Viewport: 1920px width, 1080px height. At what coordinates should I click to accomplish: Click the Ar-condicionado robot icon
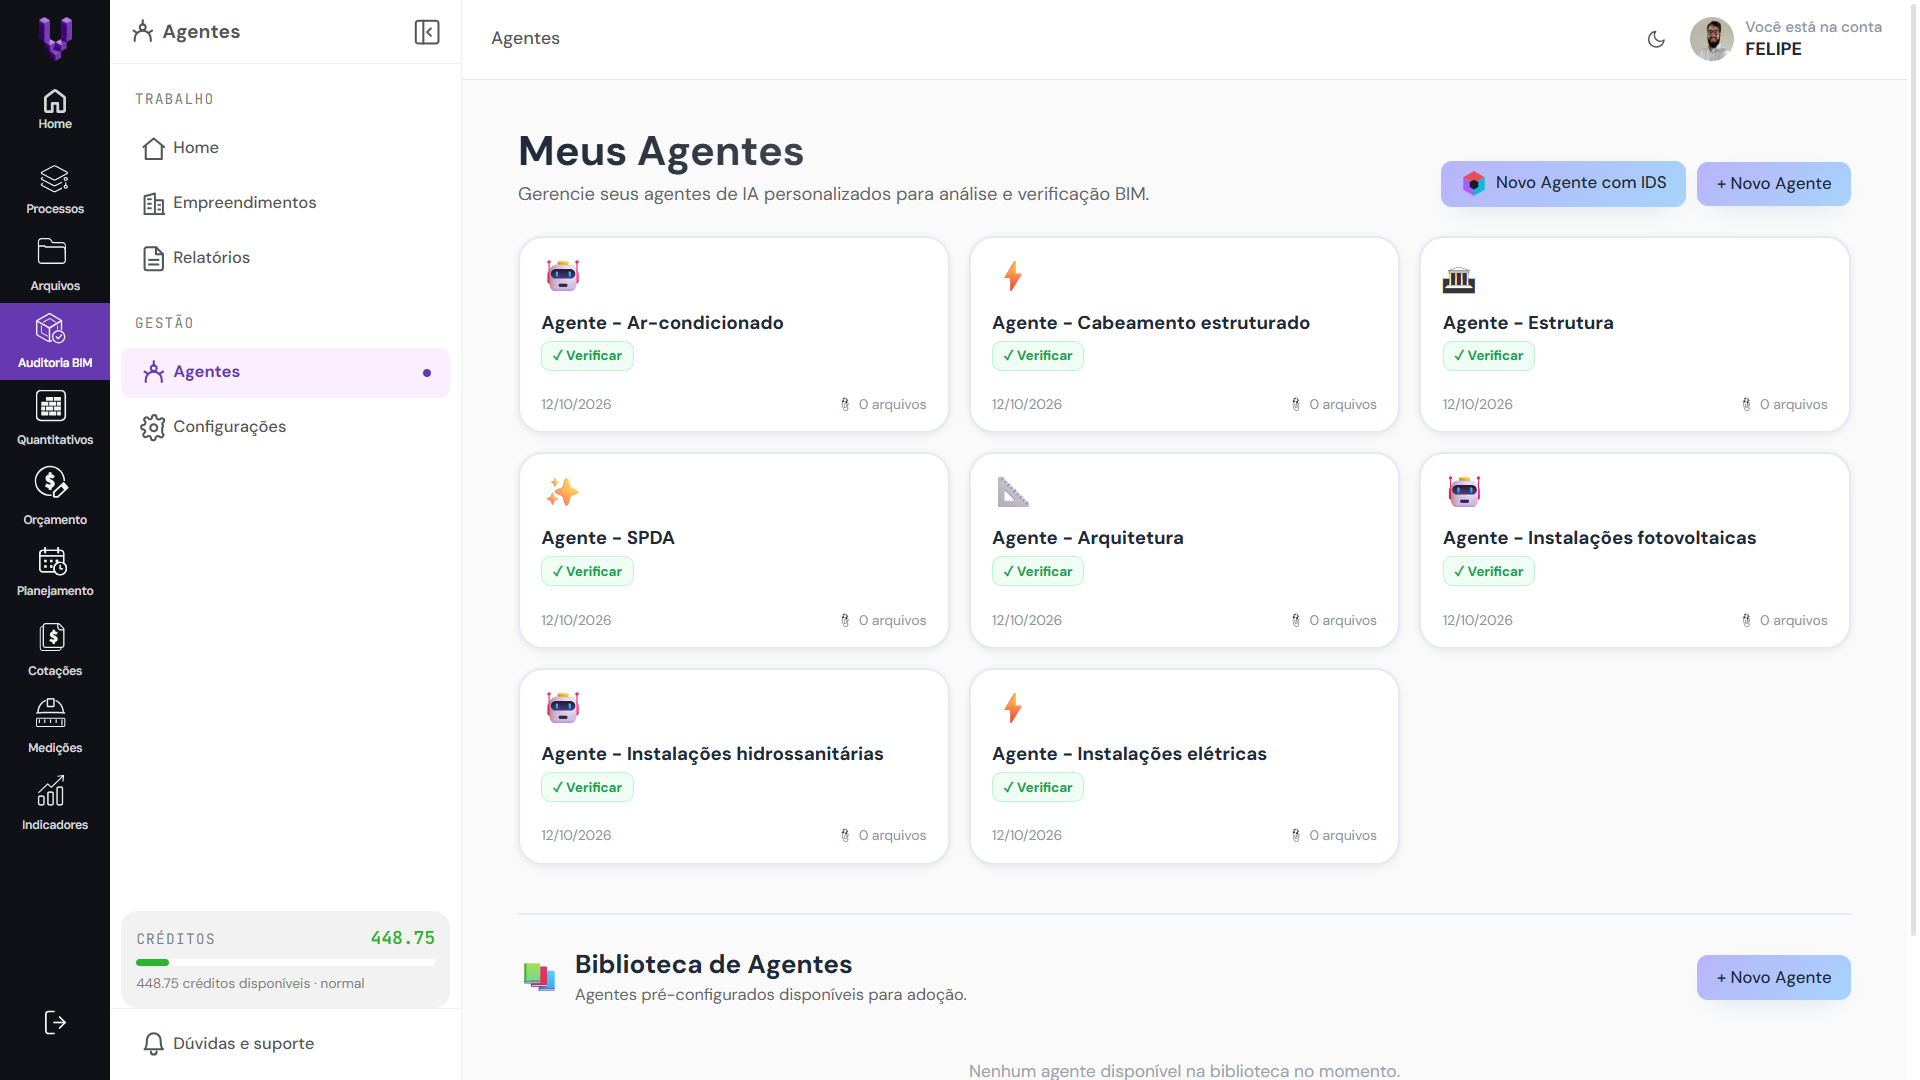point(563,275)
